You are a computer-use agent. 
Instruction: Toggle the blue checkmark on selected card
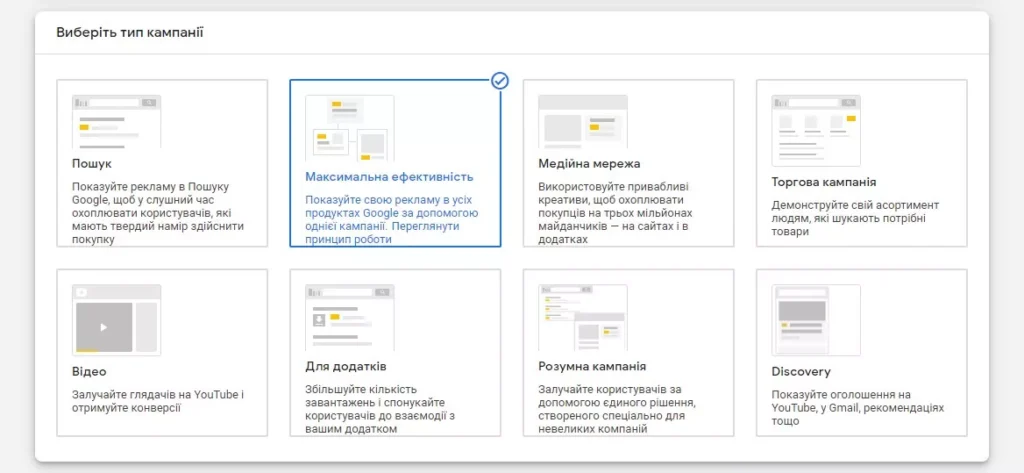[500, 80]
